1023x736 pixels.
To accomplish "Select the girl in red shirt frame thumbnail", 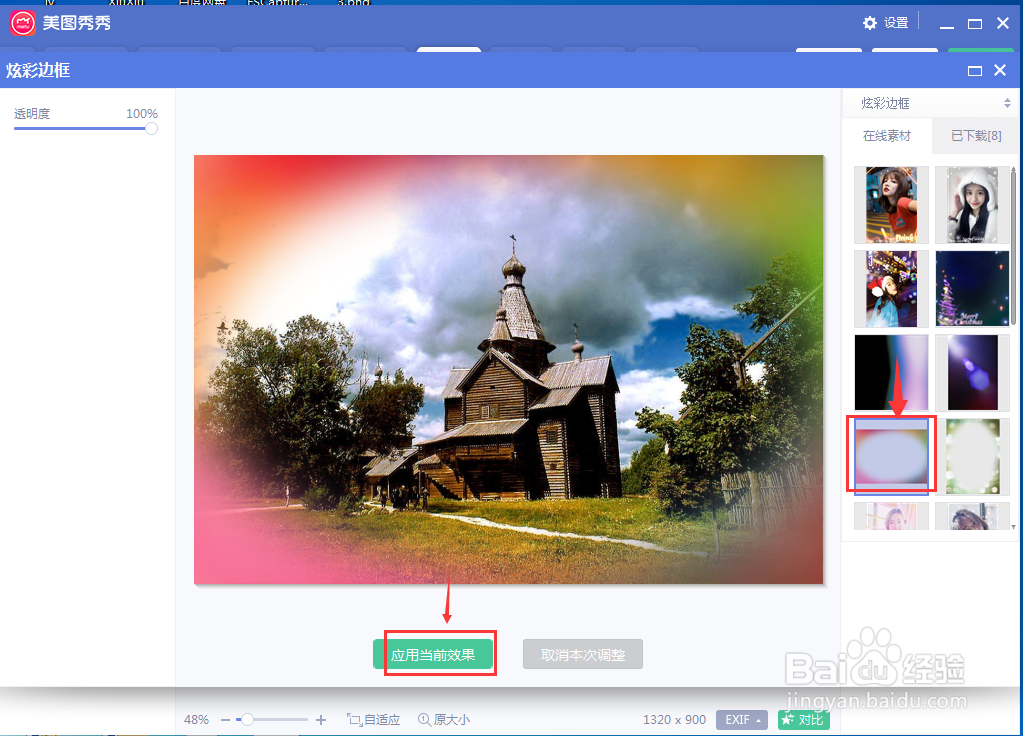I will tap(891, 205).
